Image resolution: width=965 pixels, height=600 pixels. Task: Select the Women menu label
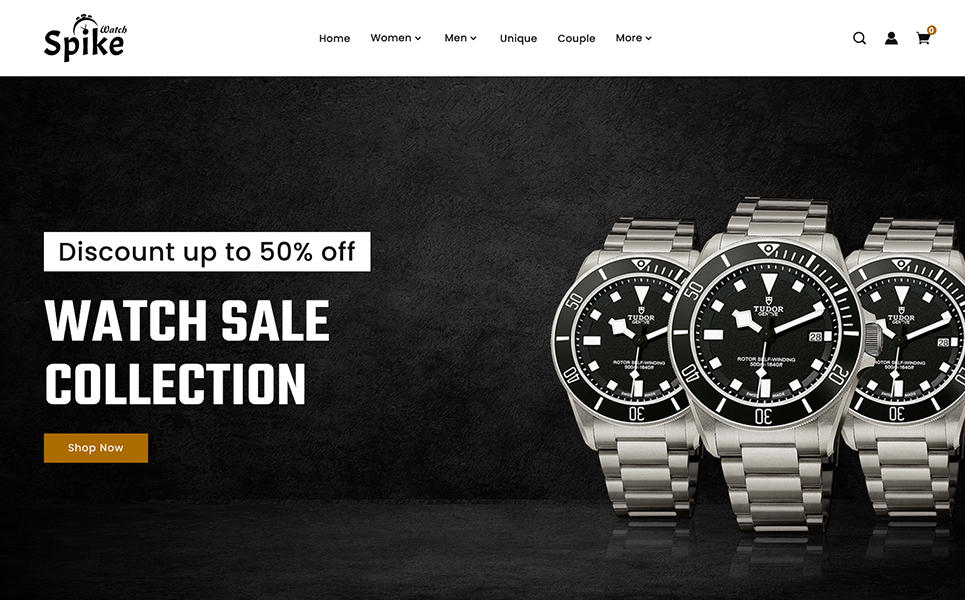(391, 38)
